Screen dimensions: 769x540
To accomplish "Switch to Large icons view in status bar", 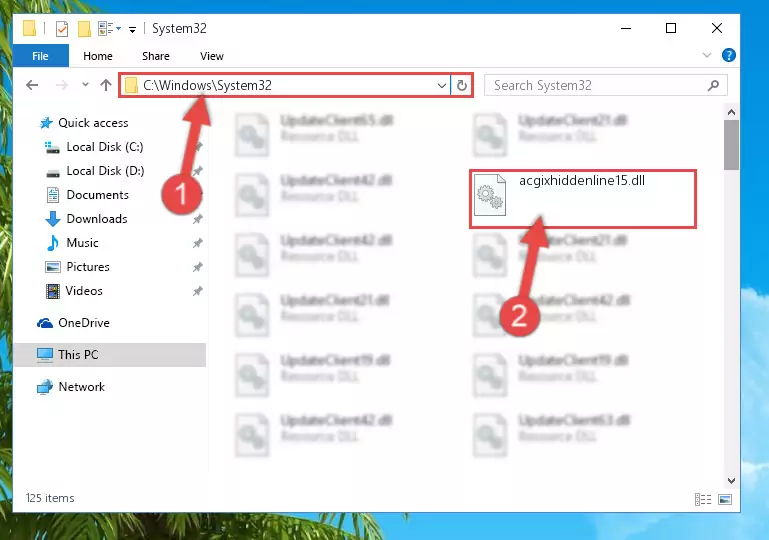I will coord(725,500).
